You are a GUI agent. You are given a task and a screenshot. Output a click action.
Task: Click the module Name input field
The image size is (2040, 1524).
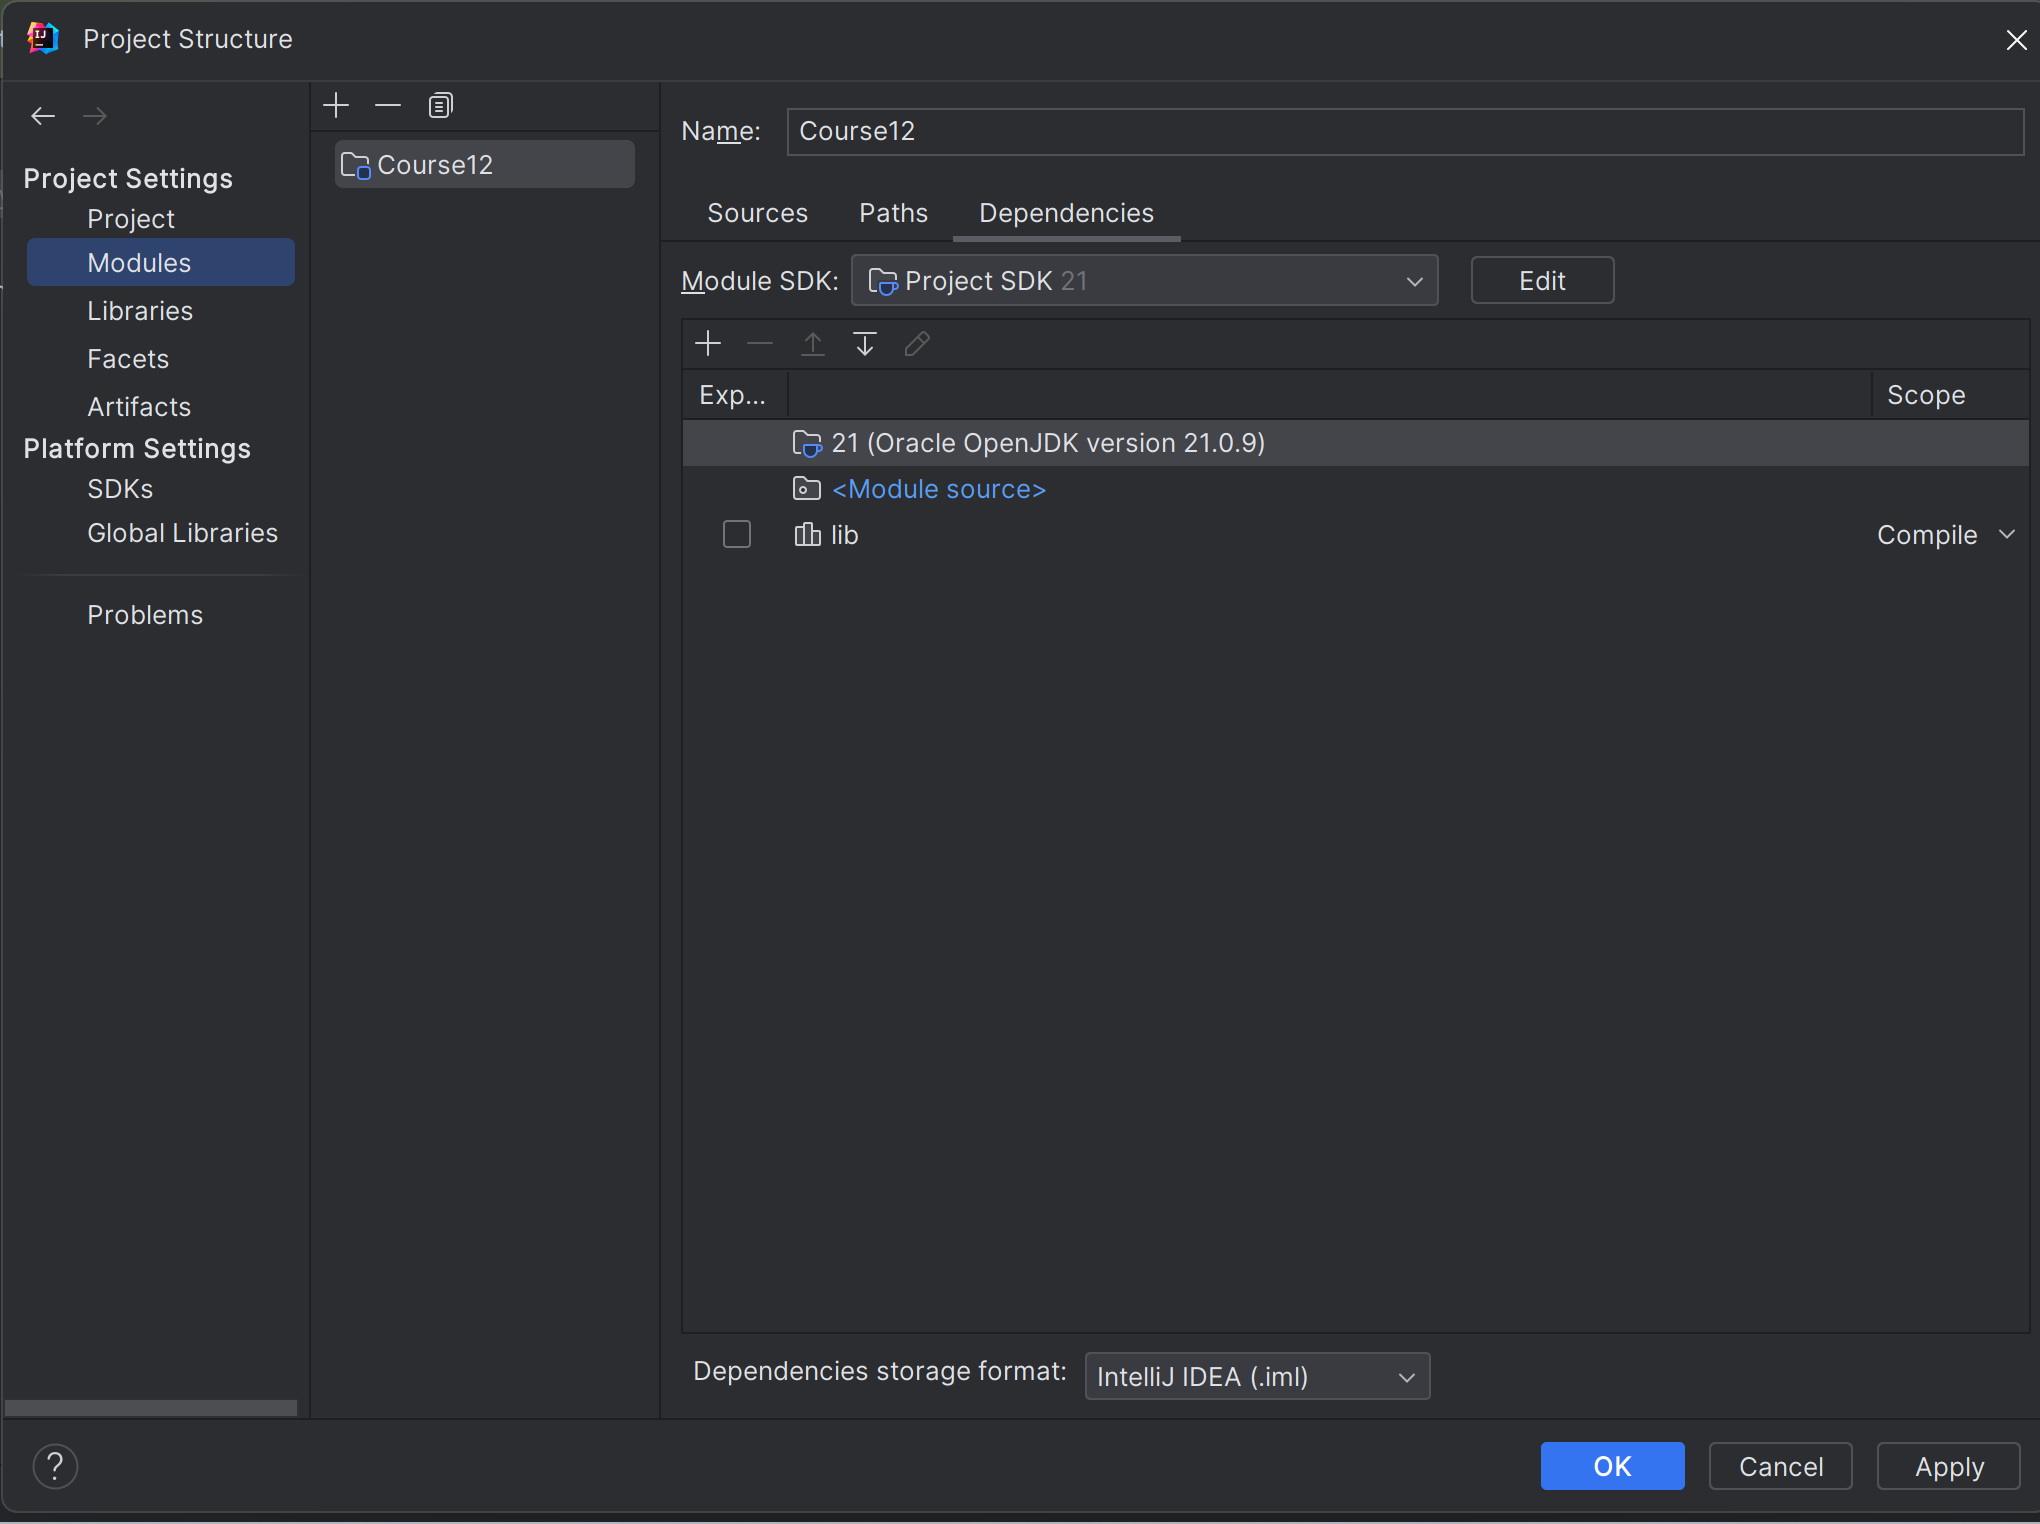point(1405,131)
